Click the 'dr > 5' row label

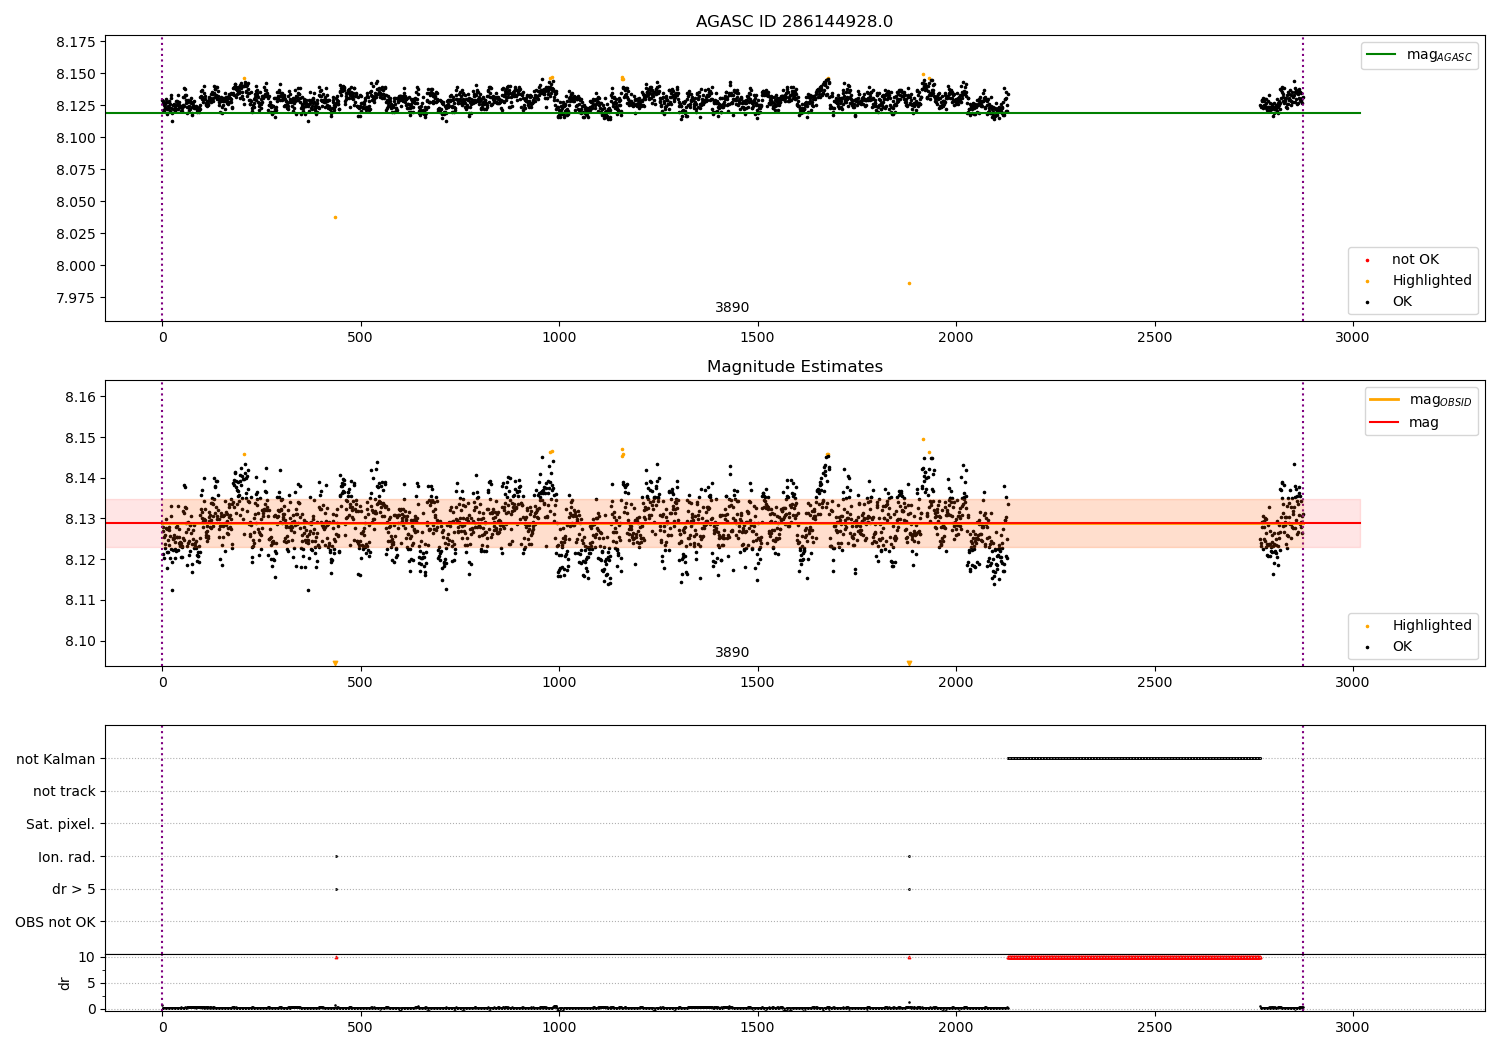click(x=74, y=890)
